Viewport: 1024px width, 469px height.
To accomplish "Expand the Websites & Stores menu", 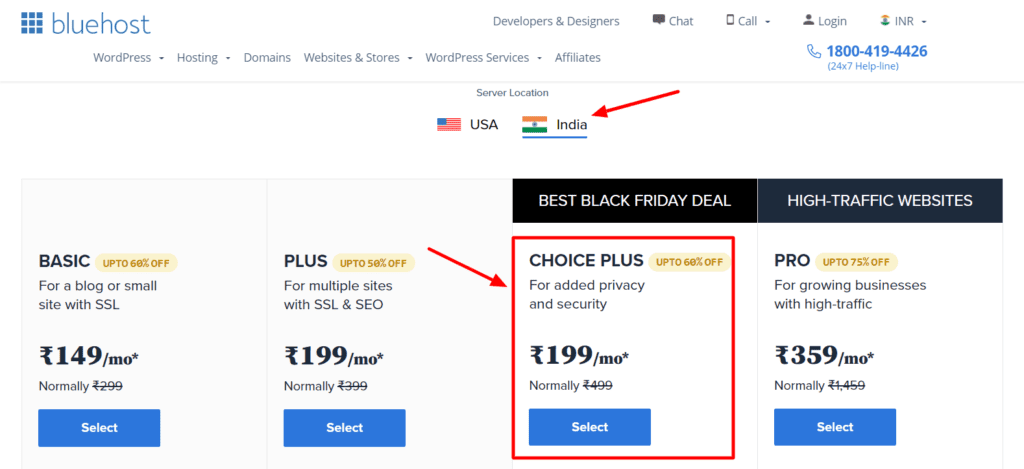I will click(x=357, y=58).
